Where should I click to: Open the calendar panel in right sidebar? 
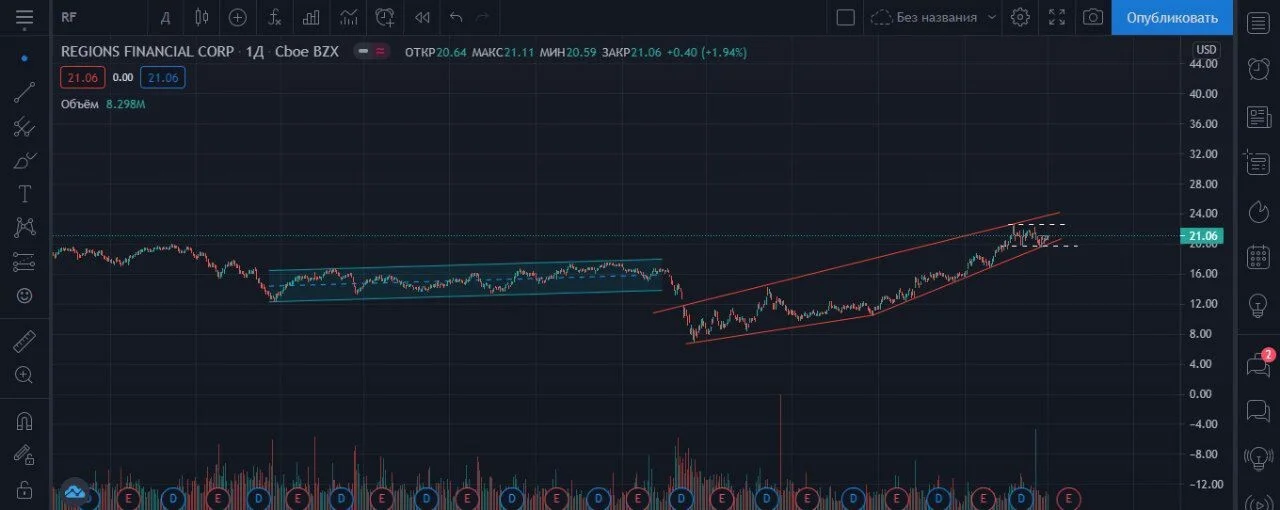coord(1258,258)
